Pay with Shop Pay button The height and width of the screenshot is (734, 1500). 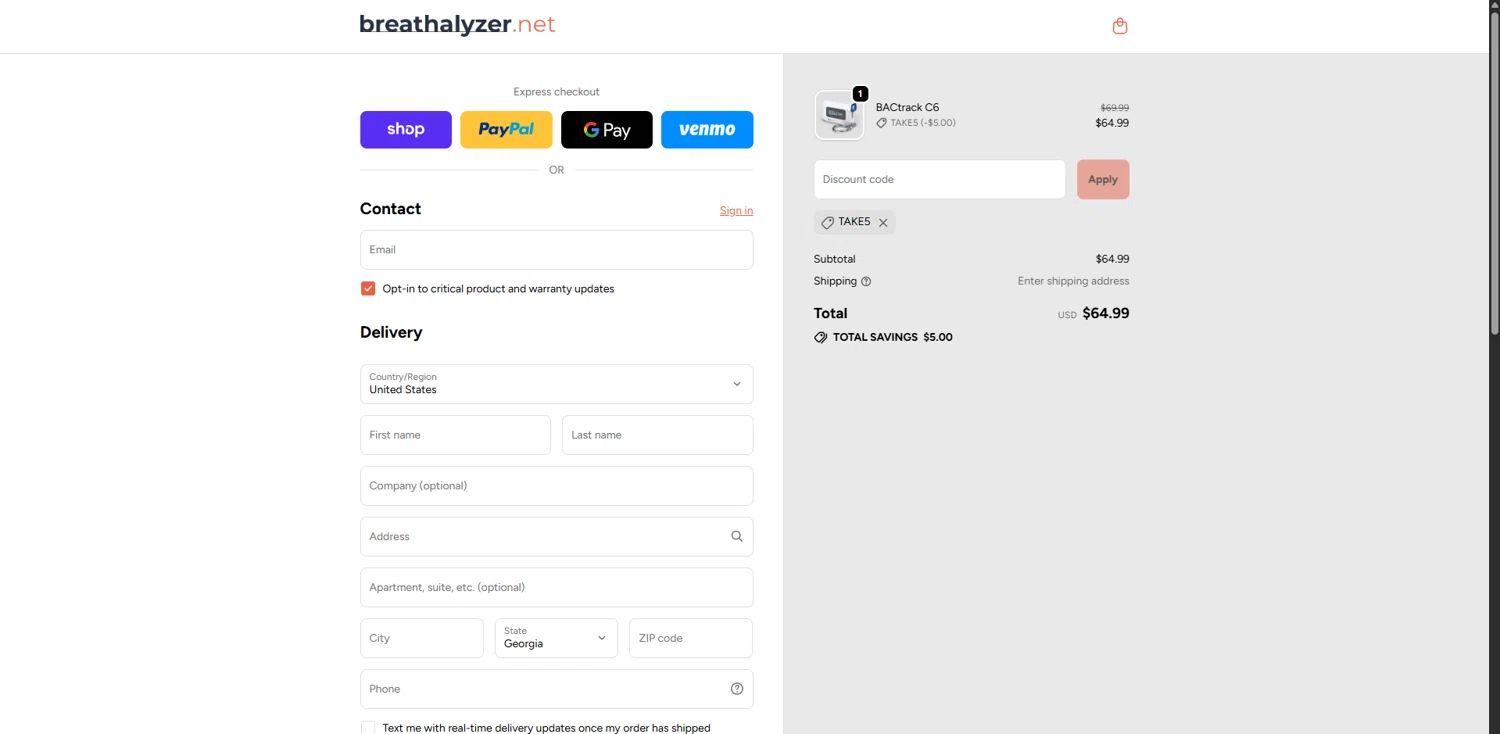[x=406, y=130]
